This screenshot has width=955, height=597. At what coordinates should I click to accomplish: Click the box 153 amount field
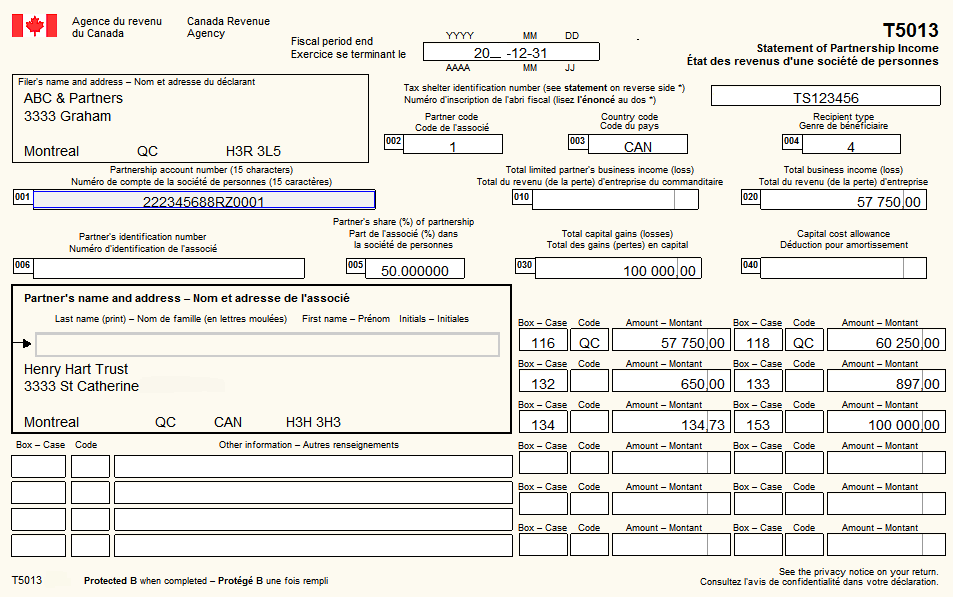[884, 424]
